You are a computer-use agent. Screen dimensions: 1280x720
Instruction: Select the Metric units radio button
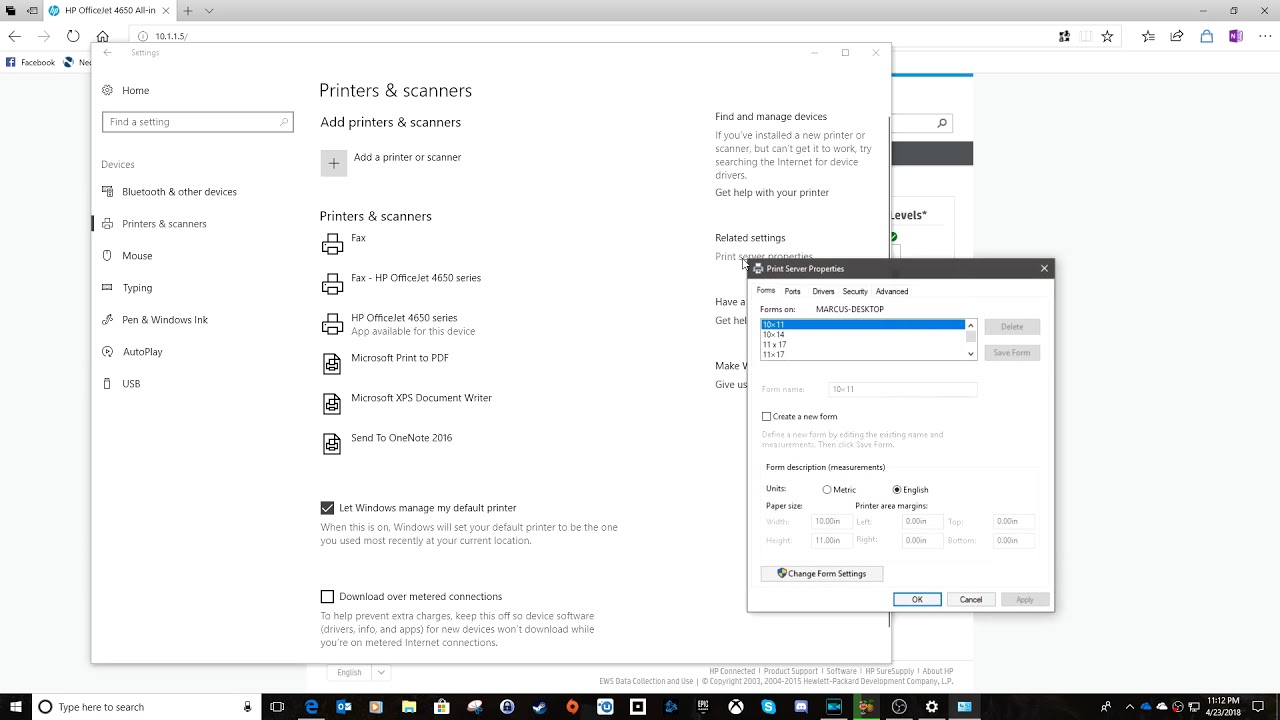(827, 490)
